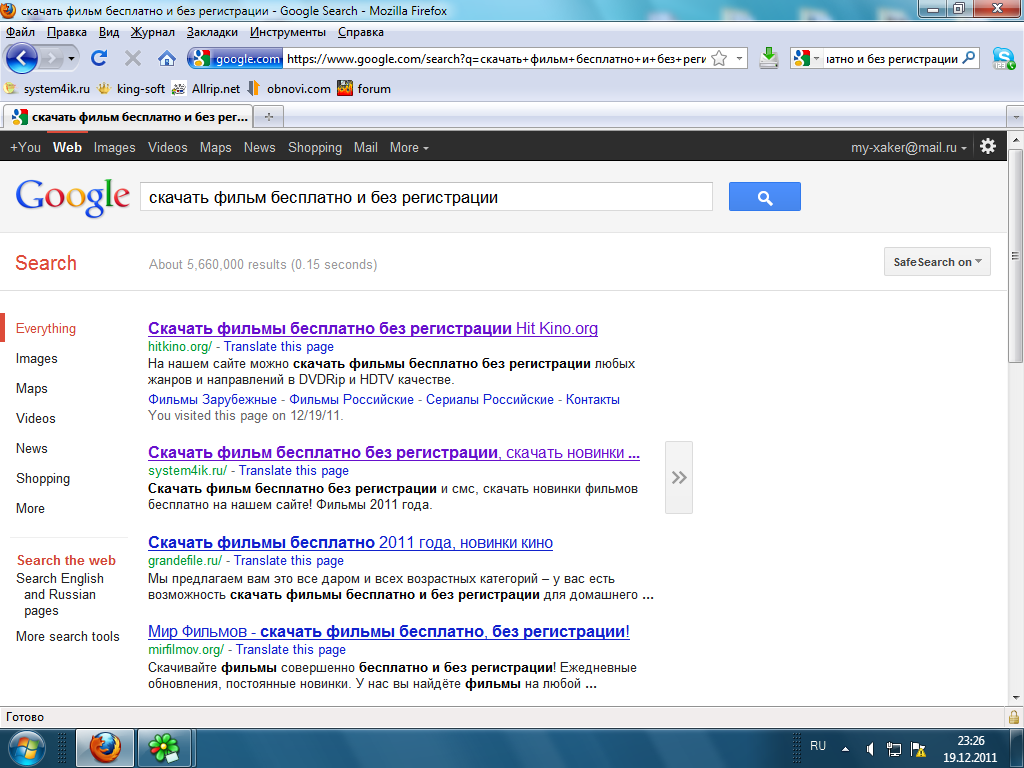
Task: Open a new tab with plus button
Action: (x=268, y=117)
